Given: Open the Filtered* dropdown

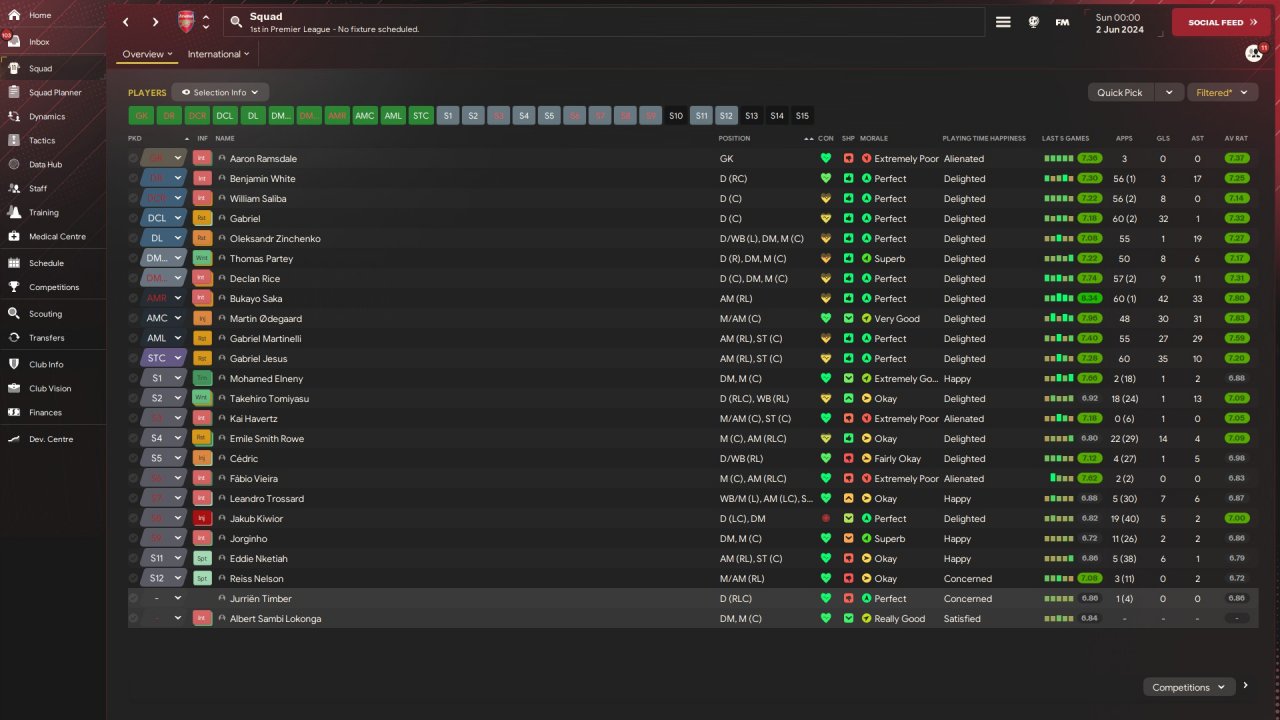Looking at the screenshot, I should point(1222,92).
